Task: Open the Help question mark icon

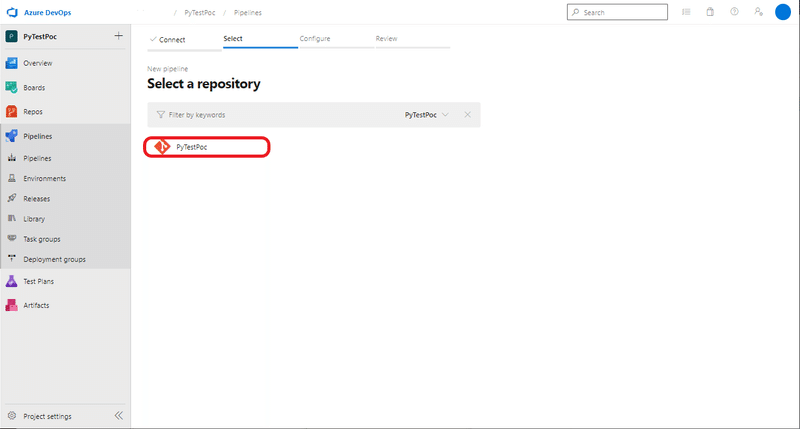Action: click(x=734, y=12)
